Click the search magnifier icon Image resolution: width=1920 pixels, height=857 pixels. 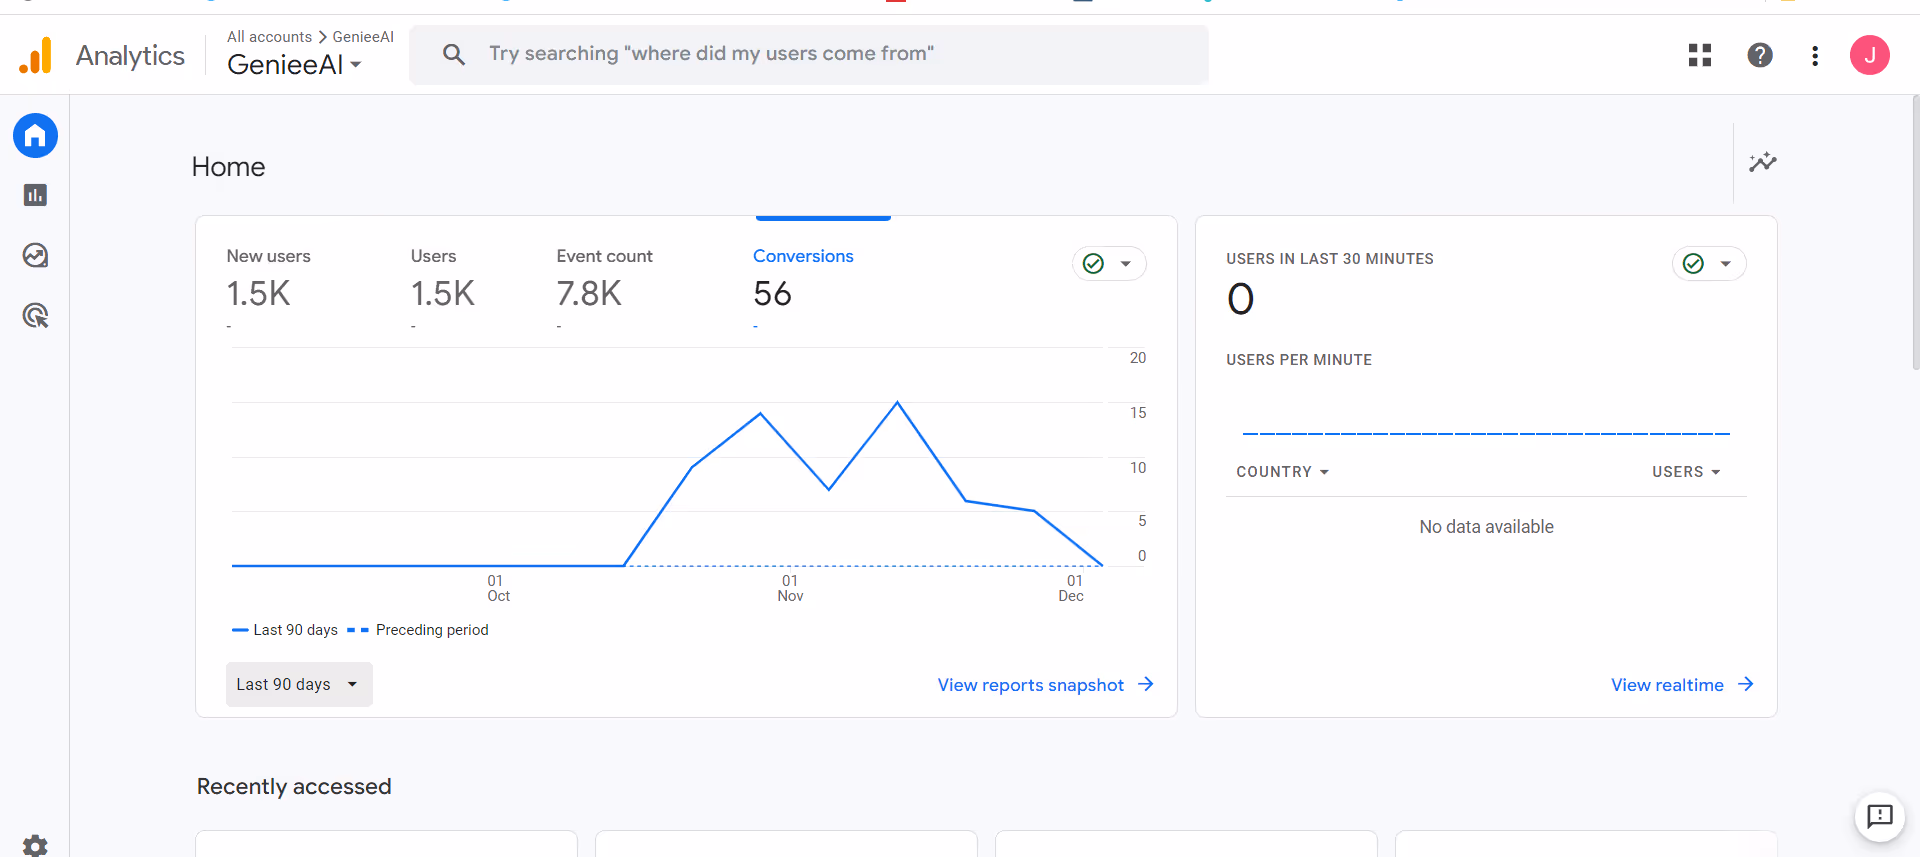click(x=454, y=54)
